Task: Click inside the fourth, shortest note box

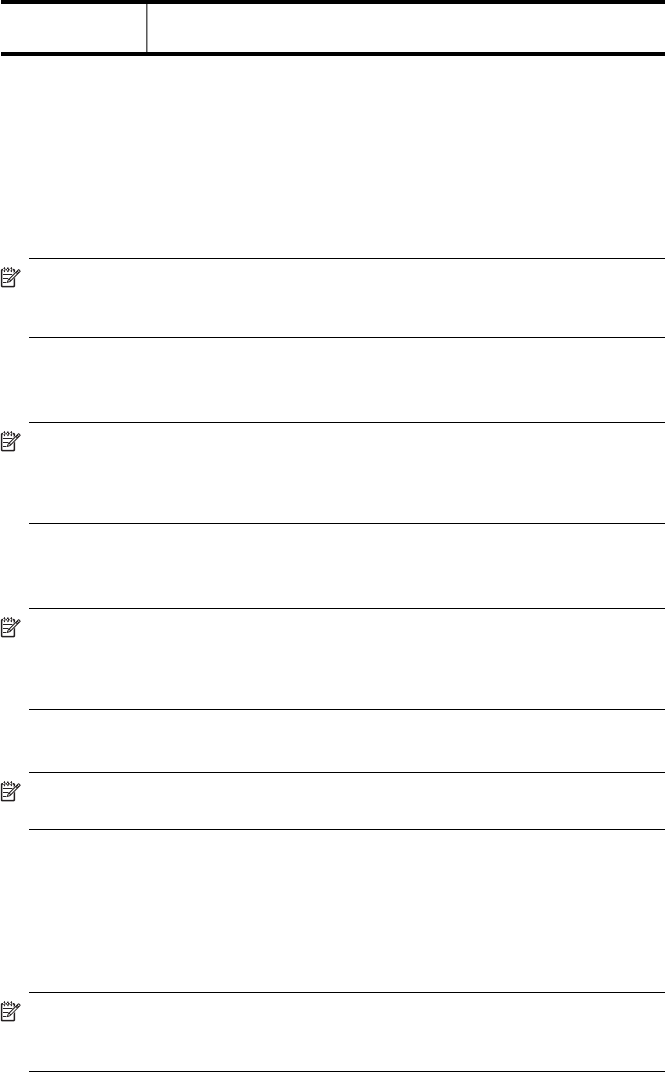Action: (347, 801)
